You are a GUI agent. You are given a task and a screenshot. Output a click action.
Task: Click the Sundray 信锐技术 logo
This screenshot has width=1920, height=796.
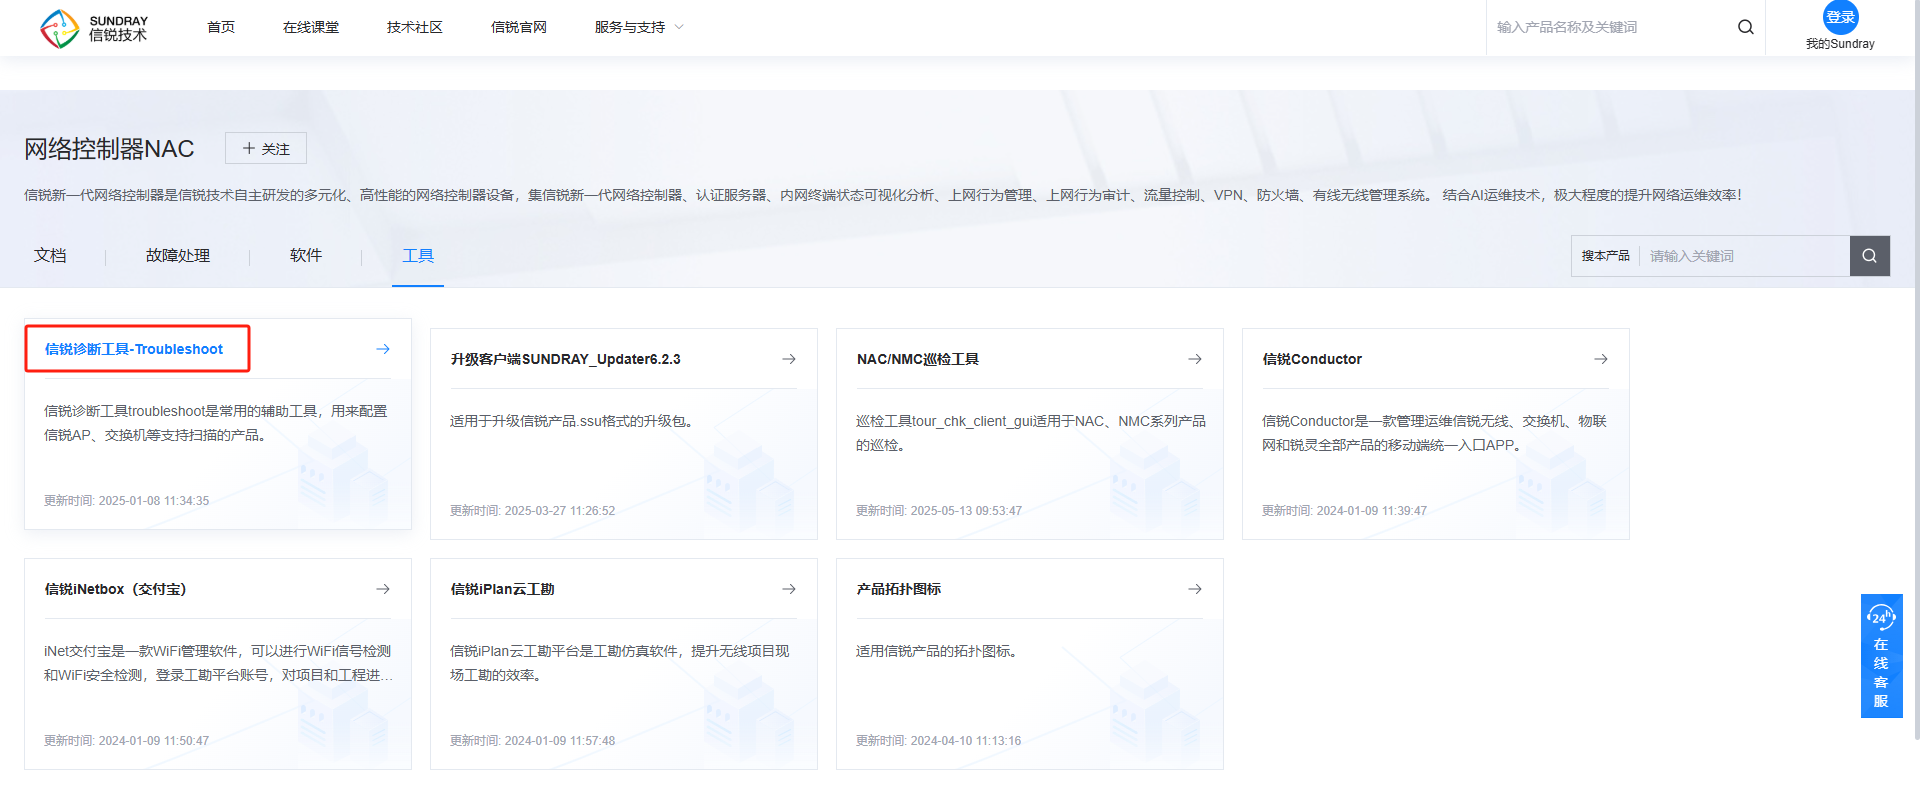click(94, 28)
